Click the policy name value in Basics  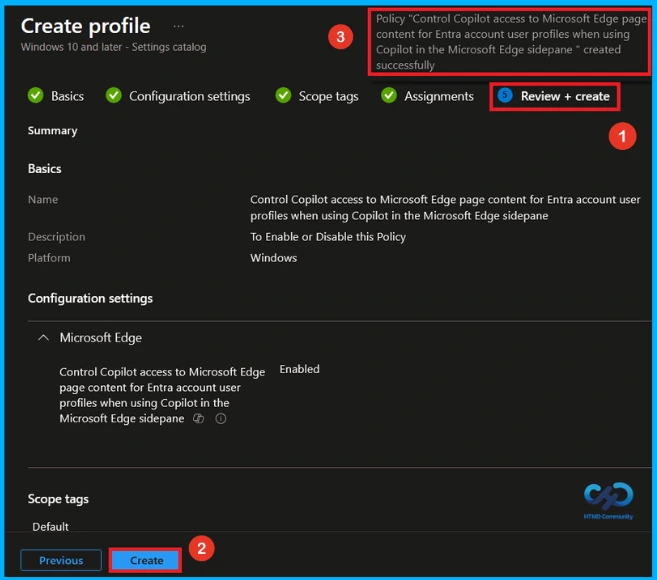coord(445,207)
